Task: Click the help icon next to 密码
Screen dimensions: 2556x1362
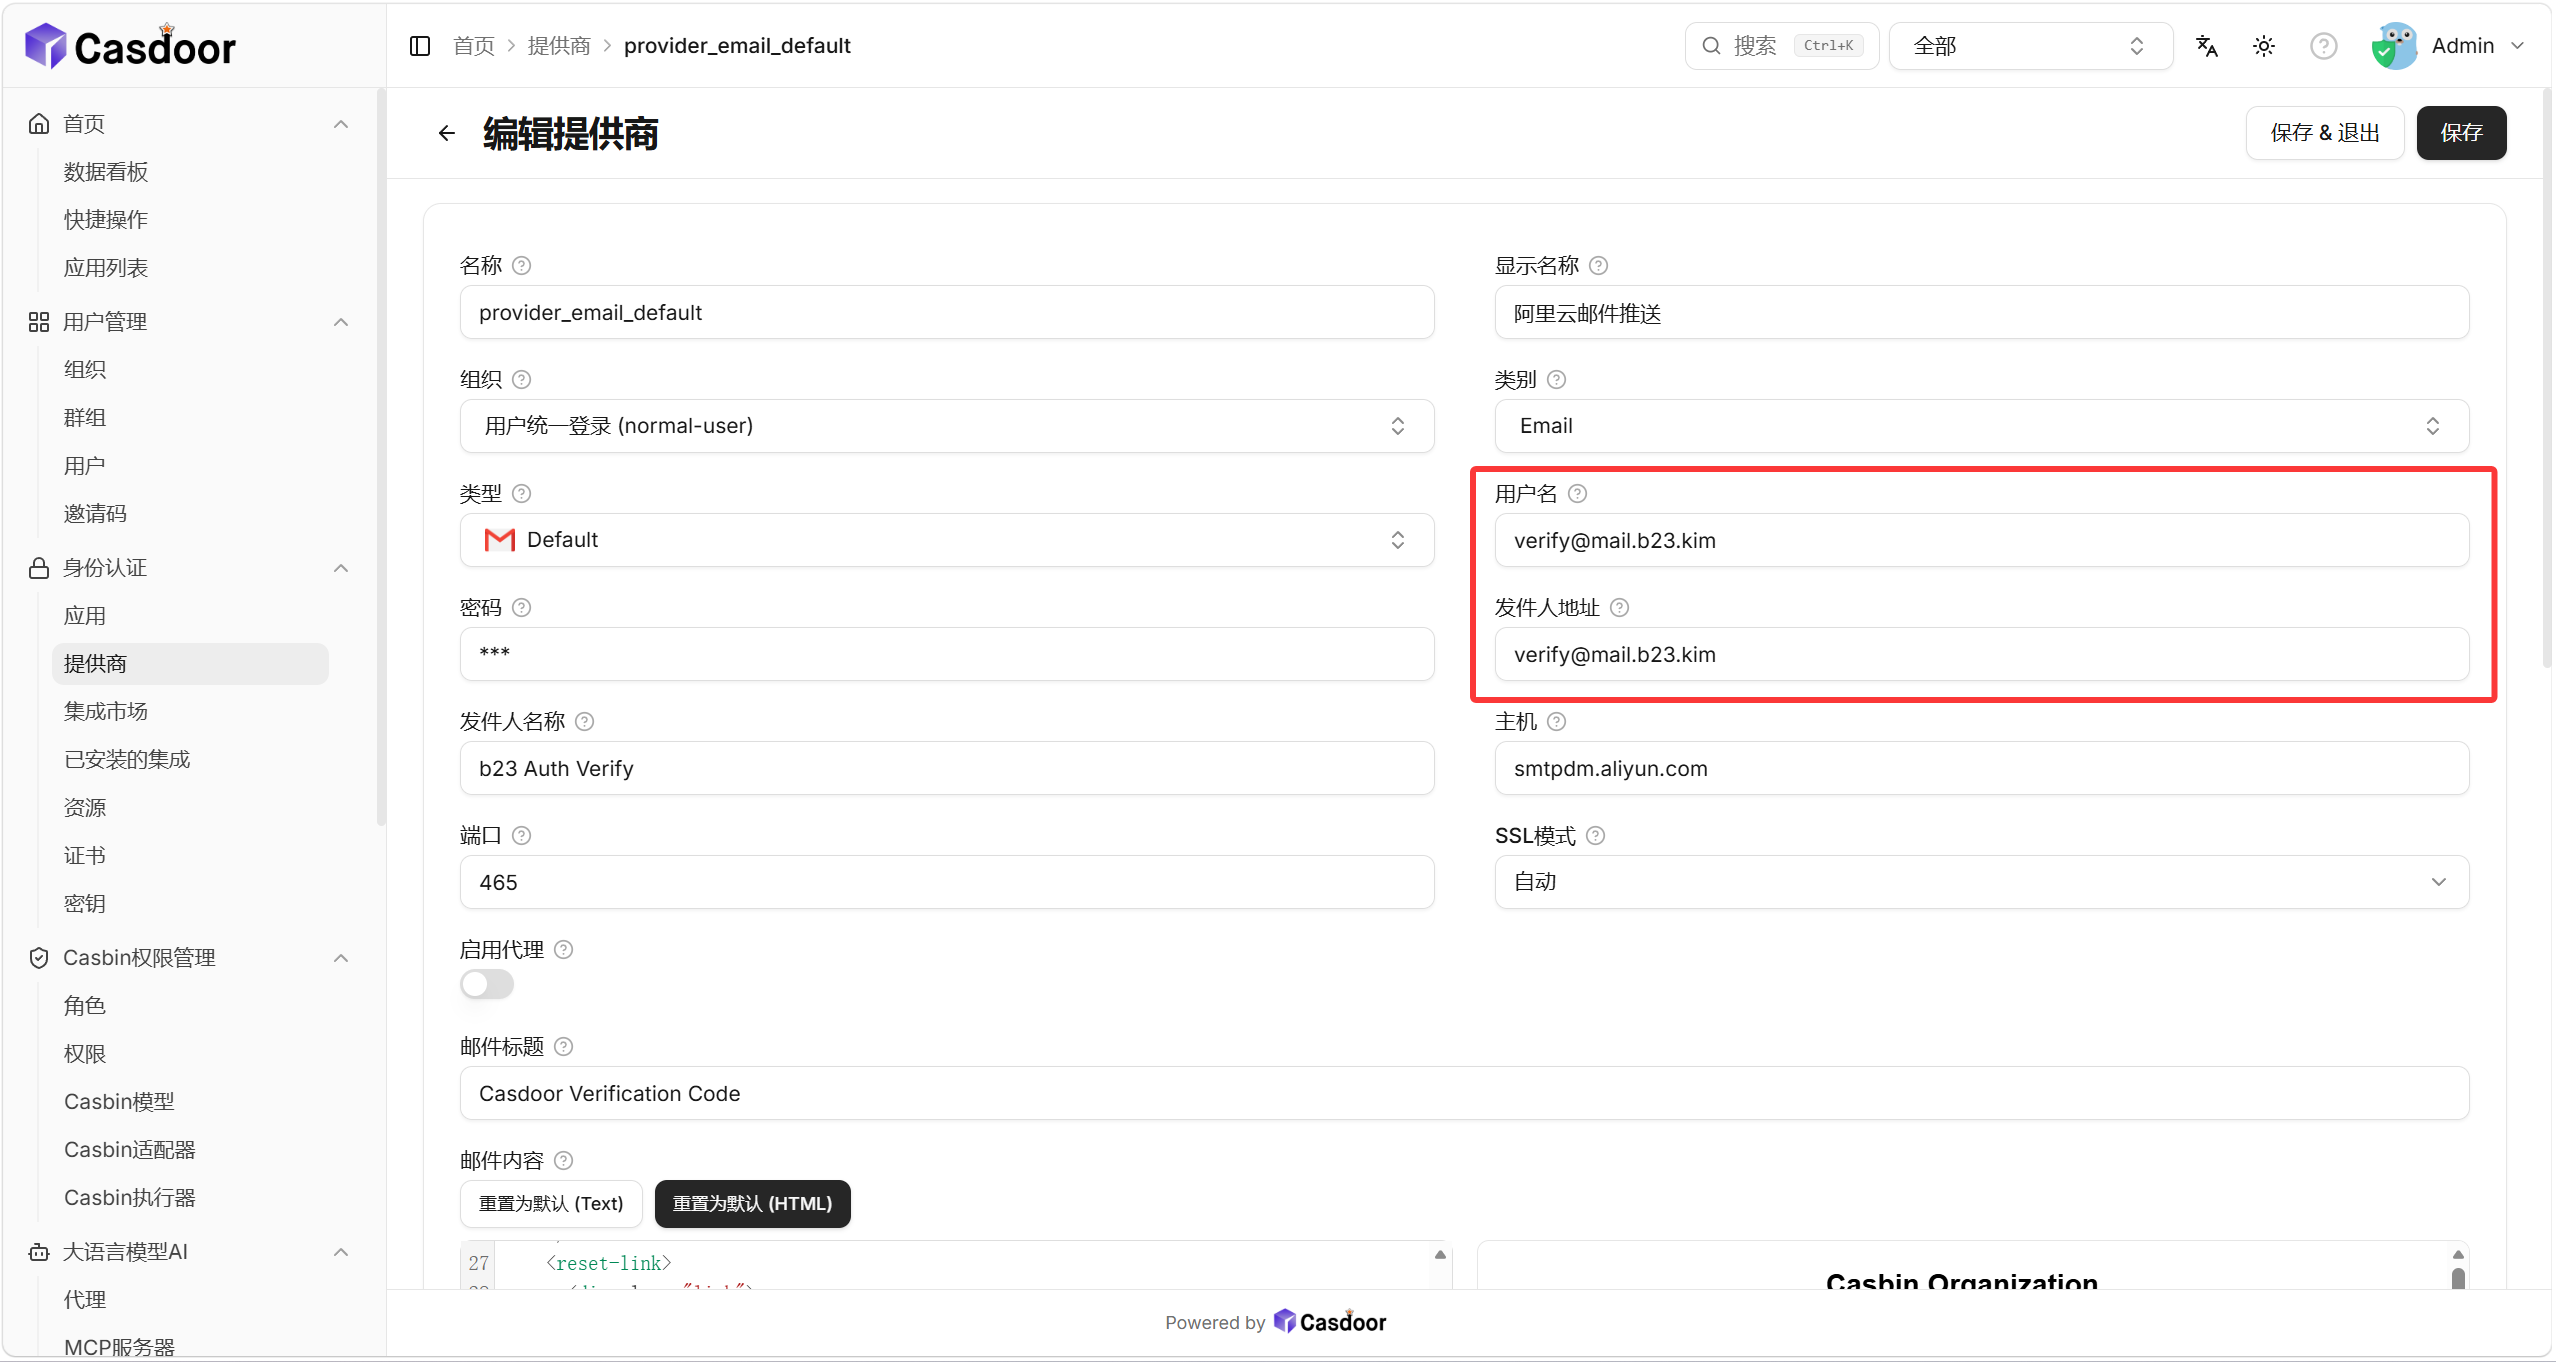Action: [x=521, y=608]
